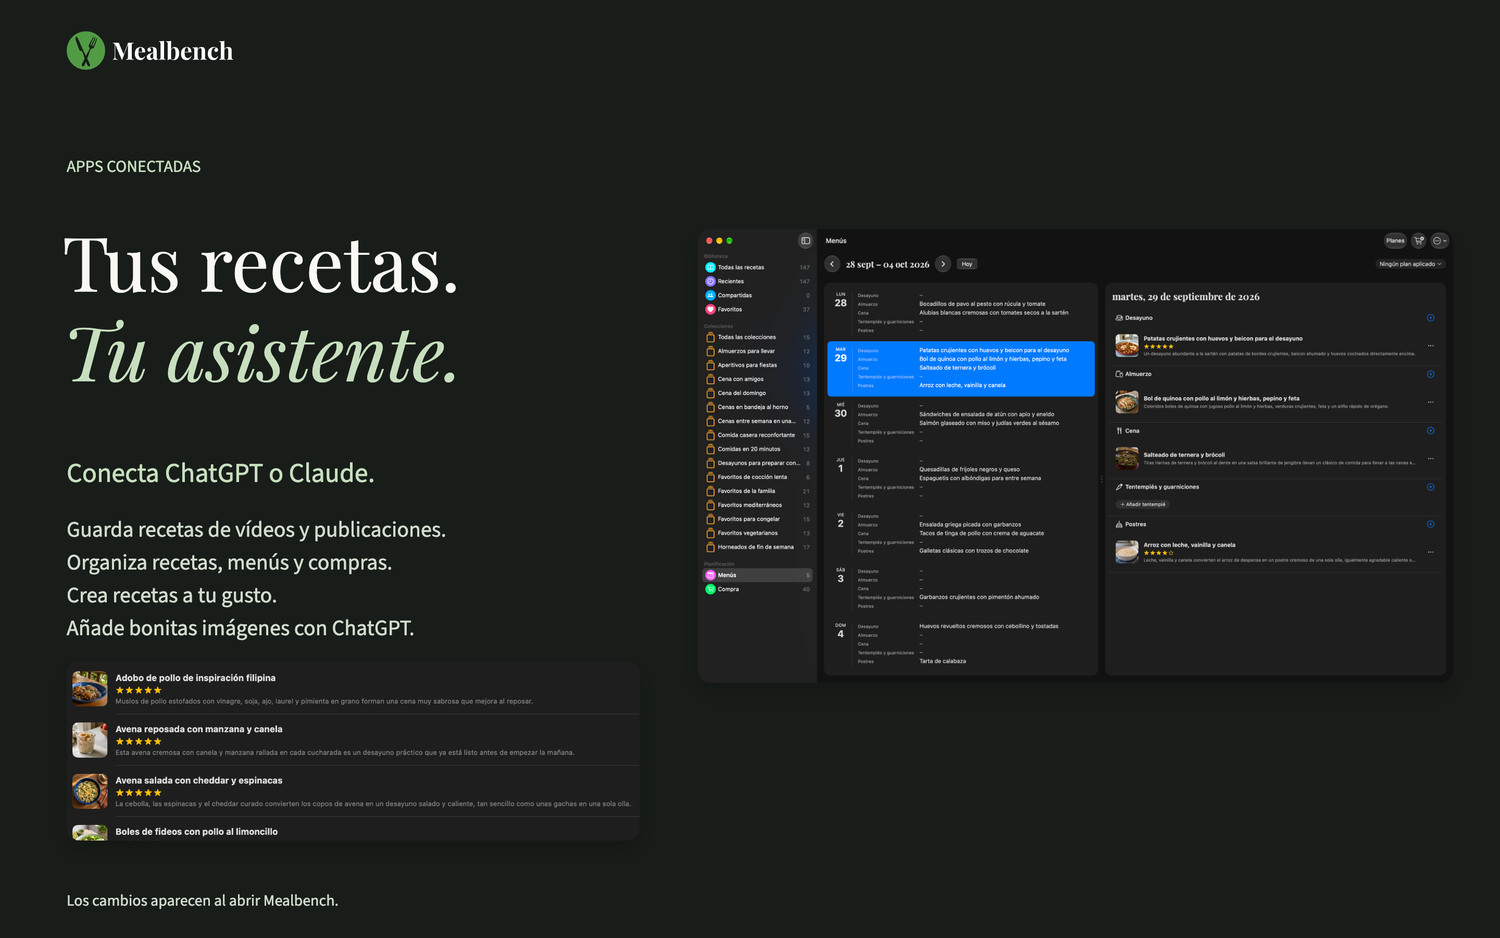Viewport: 1500px width, 938px height.
Task: Select Friday 2 in the week list
Action: (961, 533)
